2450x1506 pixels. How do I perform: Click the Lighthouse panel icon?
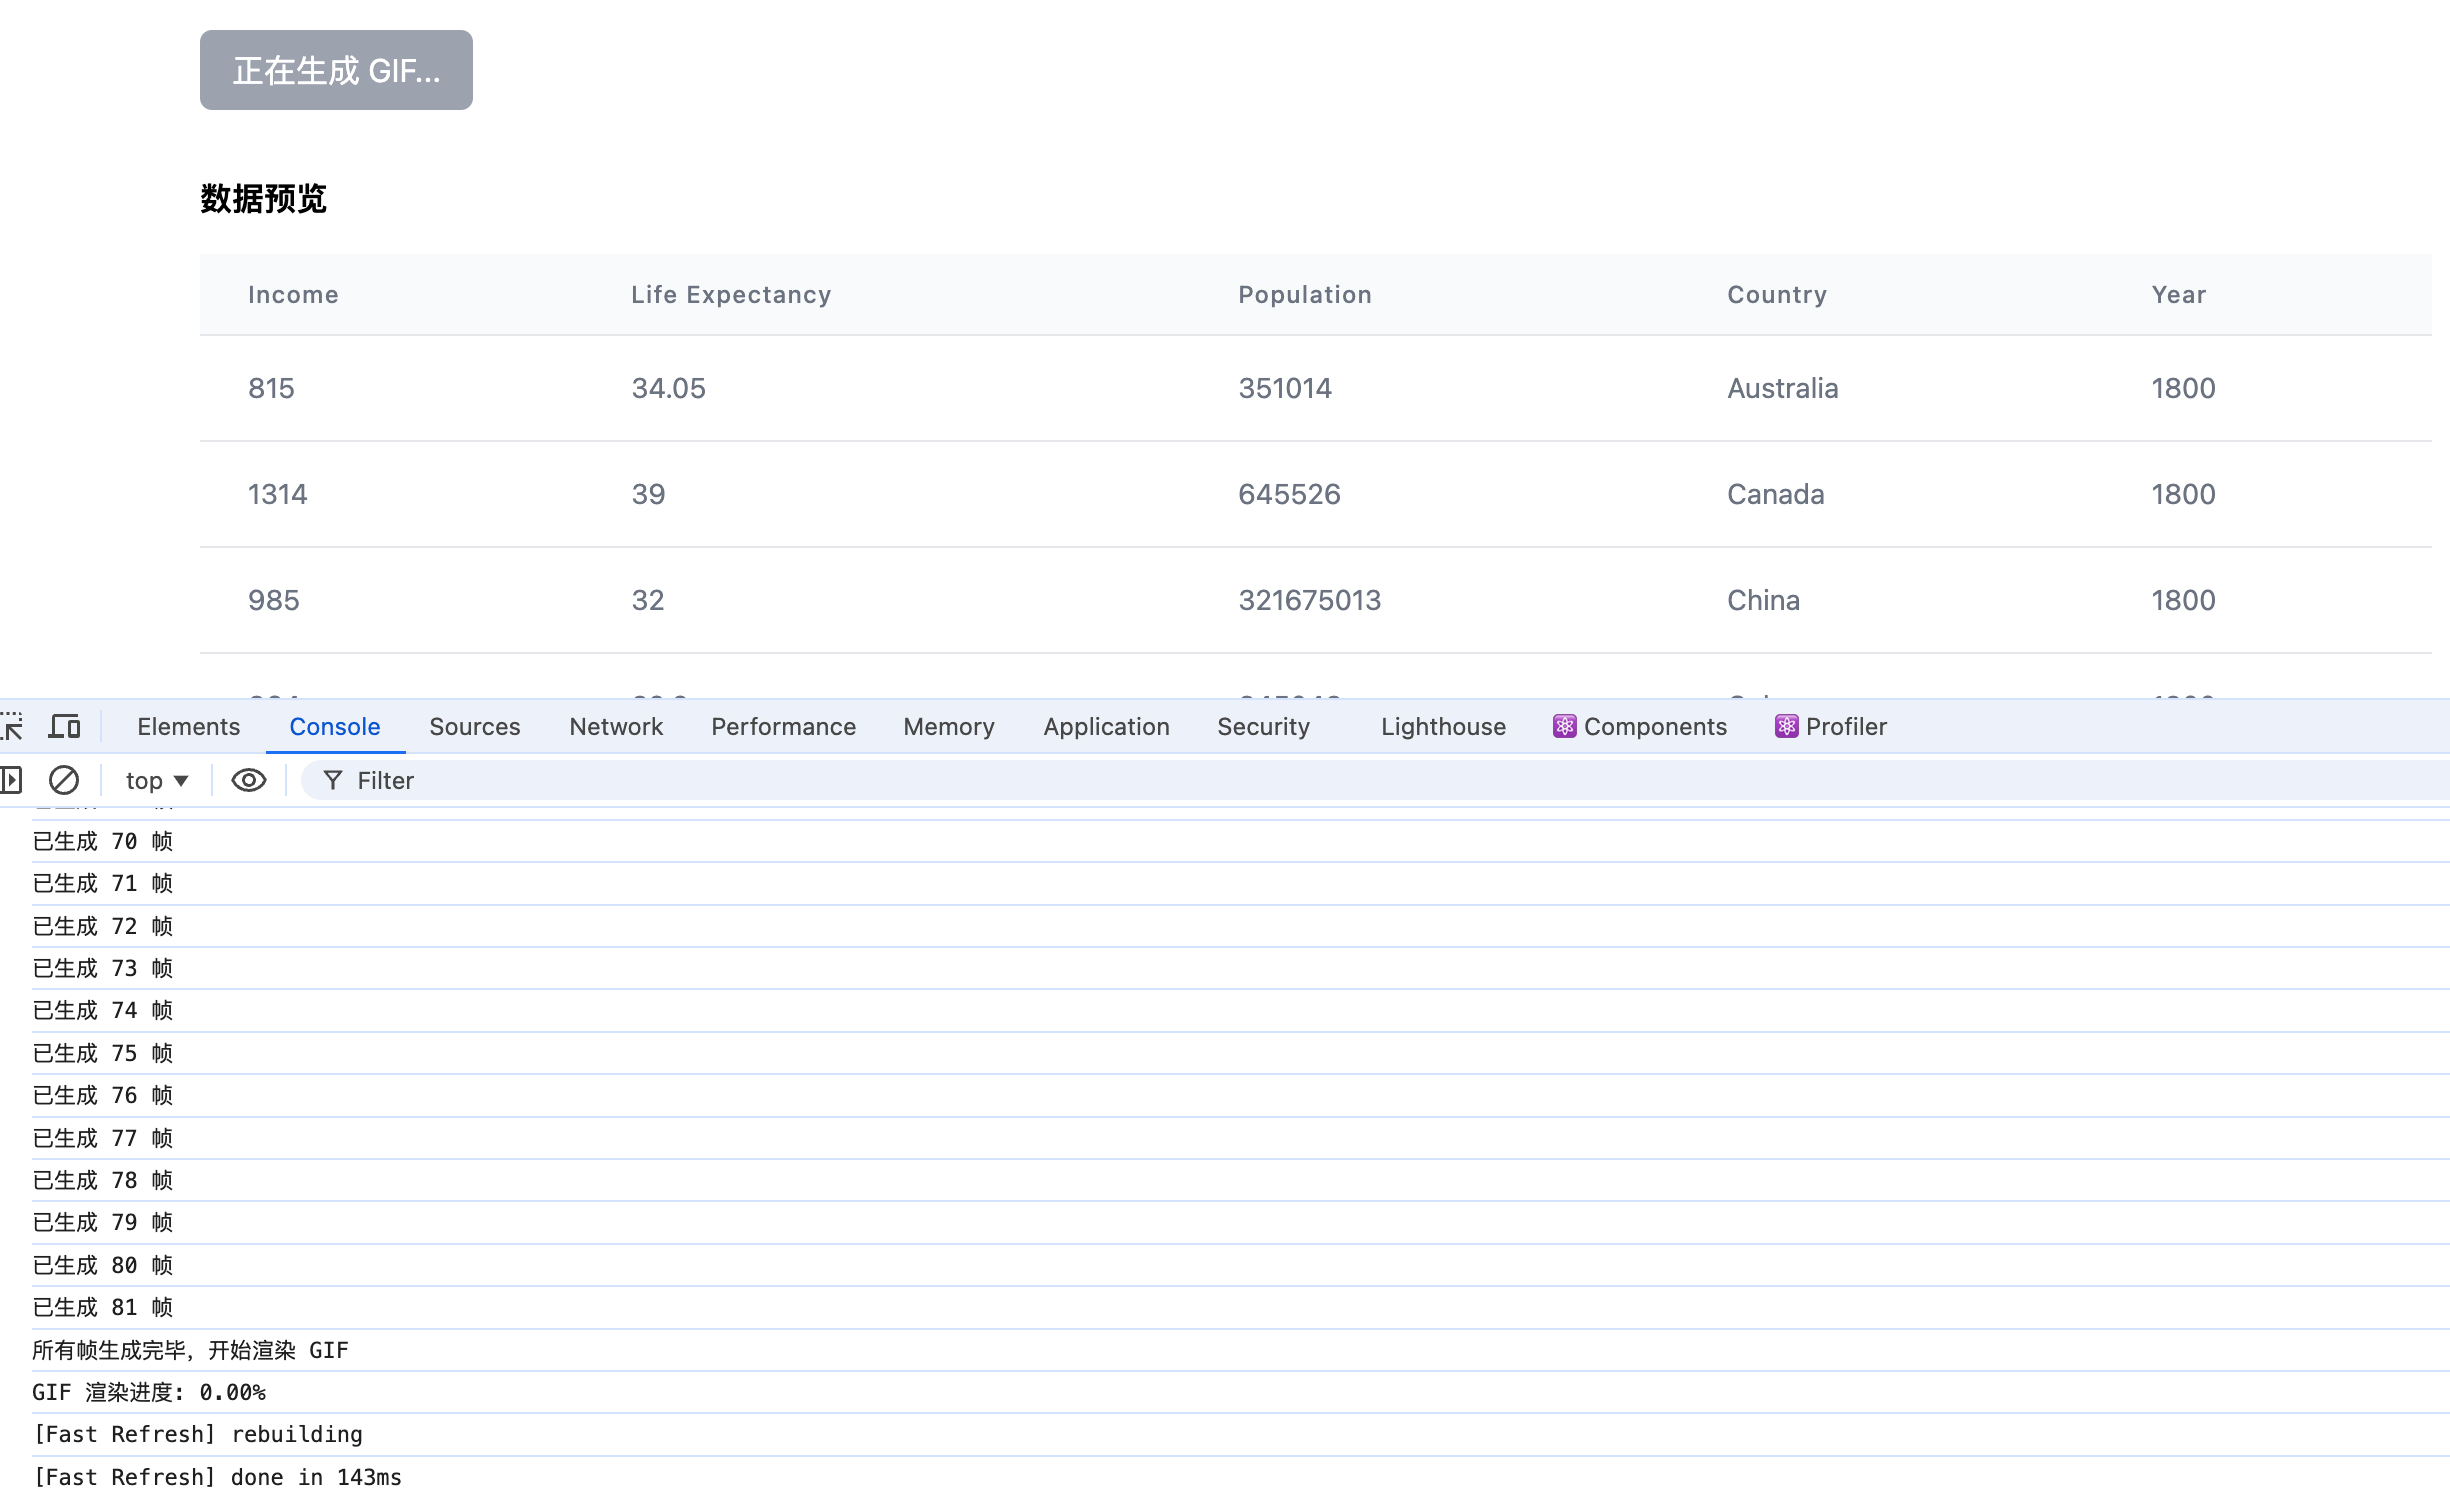pos(1444,726)
